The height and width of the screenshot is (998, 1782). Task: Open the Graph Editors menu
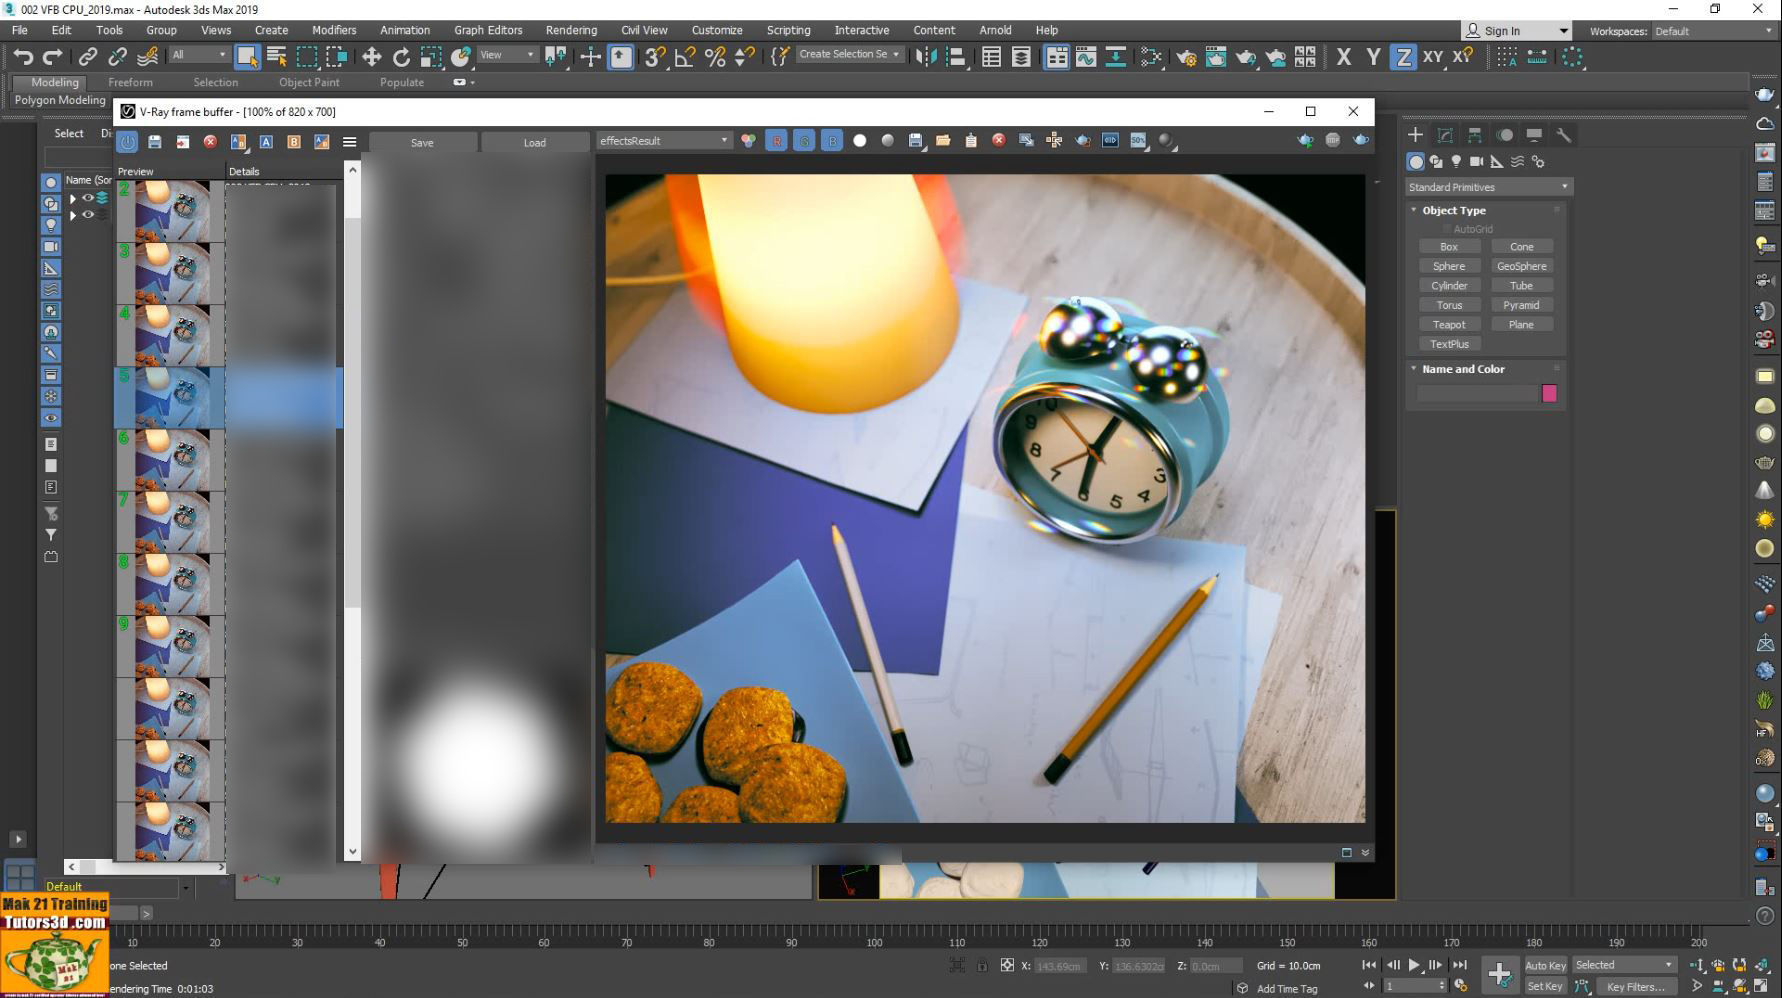coord(488,30)
